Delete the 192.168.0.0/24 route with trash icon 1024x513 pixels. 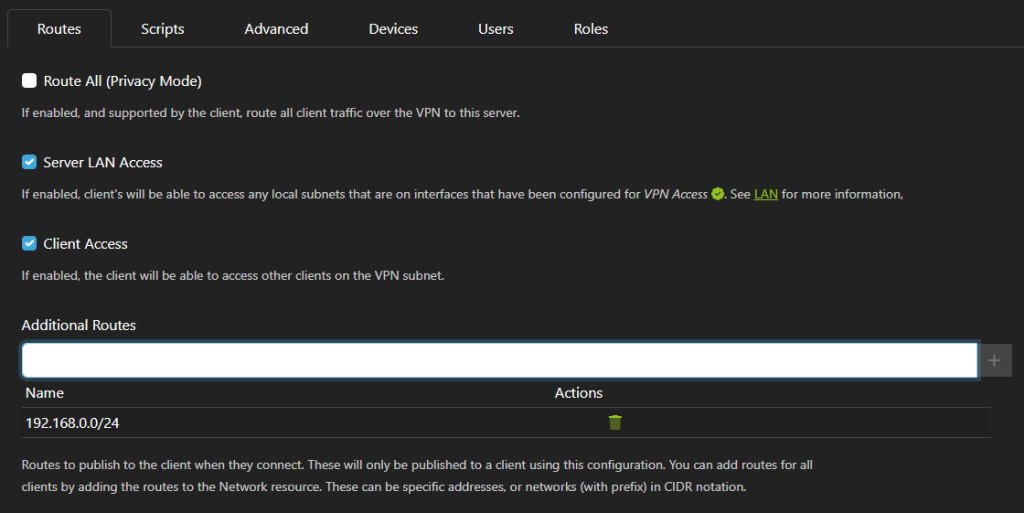pos(615,422)
